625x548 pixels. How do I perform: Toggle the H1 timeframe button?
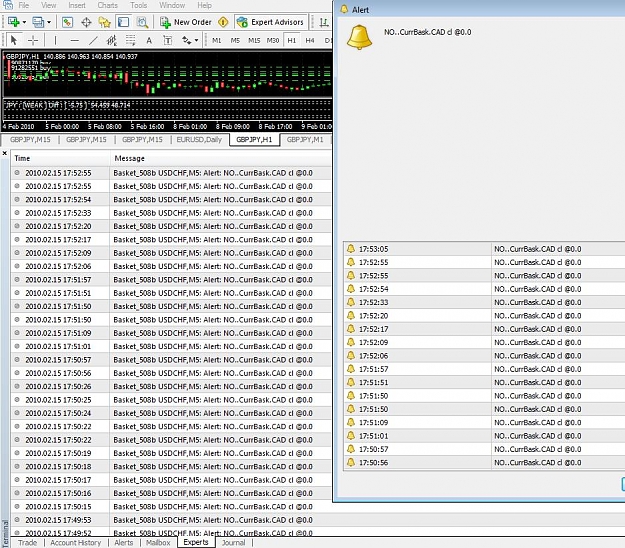[292, 40]
